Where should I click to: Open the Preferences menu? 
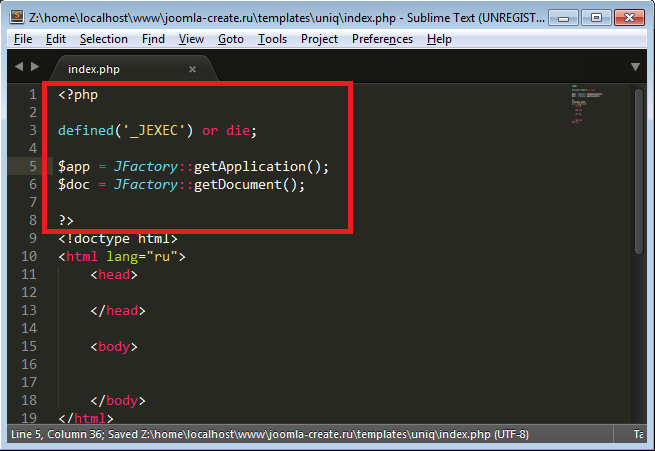tap(382, 39)
